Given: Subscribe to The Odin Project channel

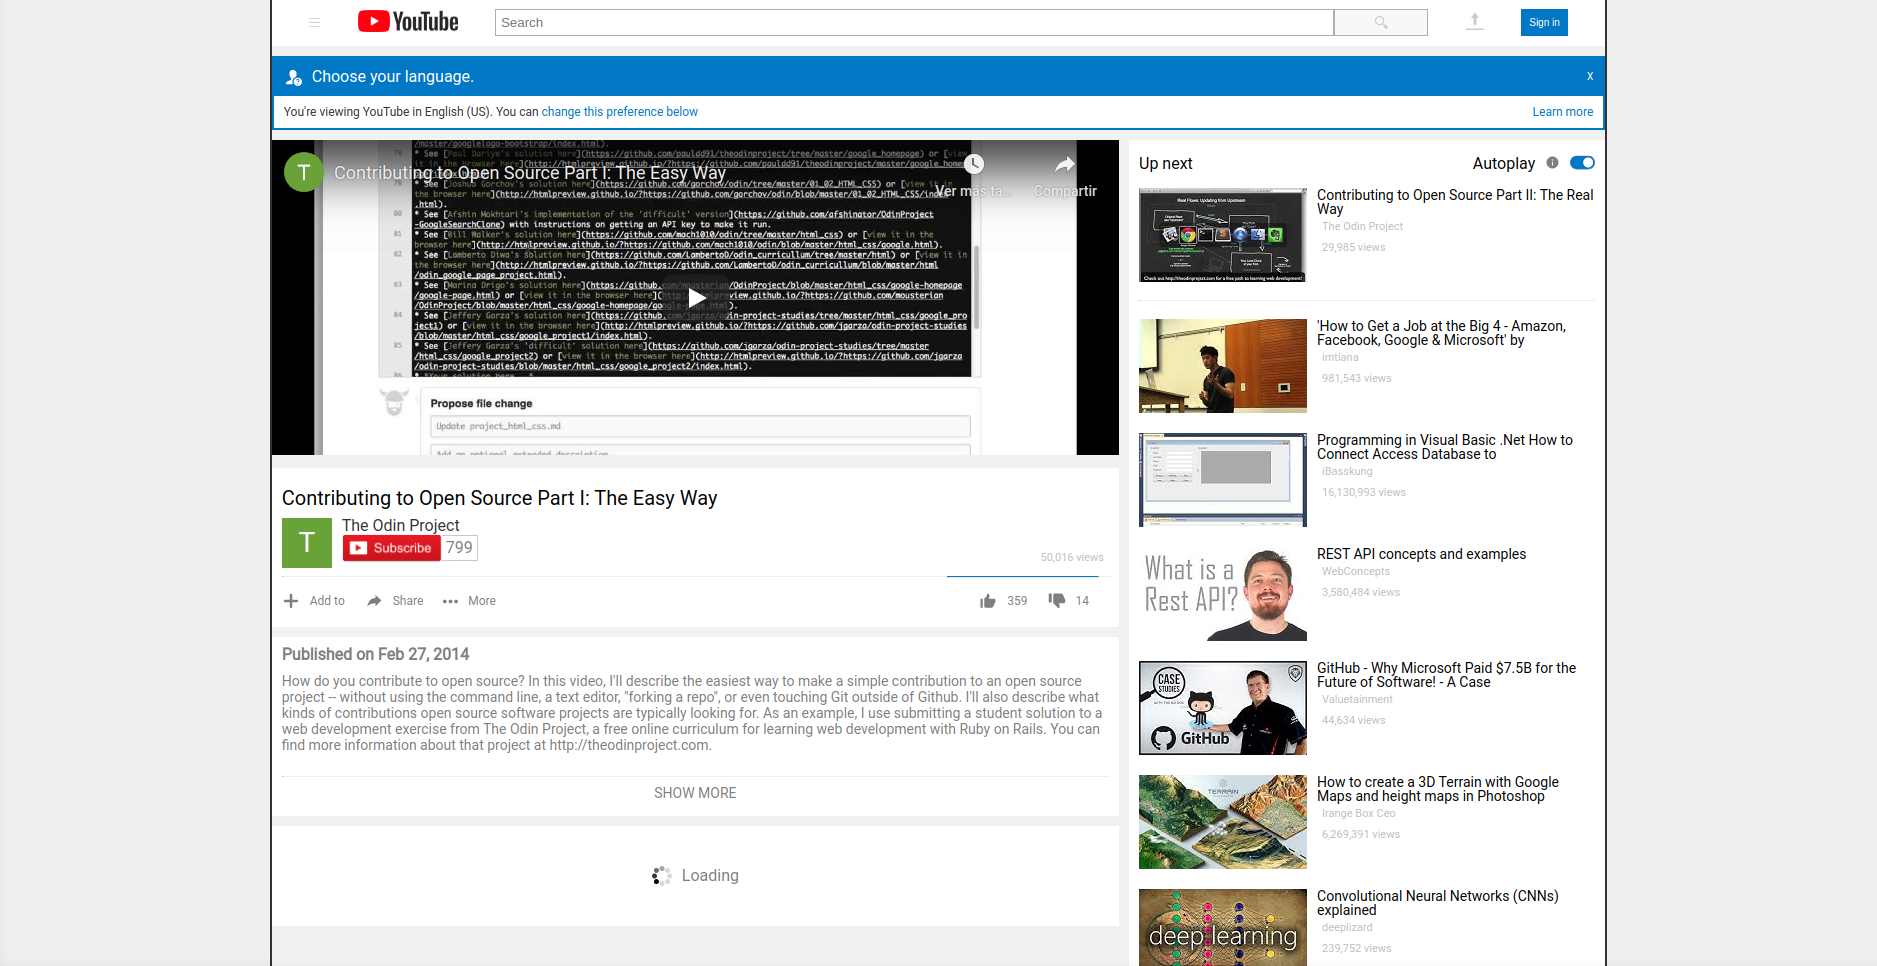Looking at the screenshot, I should [392, 548].
